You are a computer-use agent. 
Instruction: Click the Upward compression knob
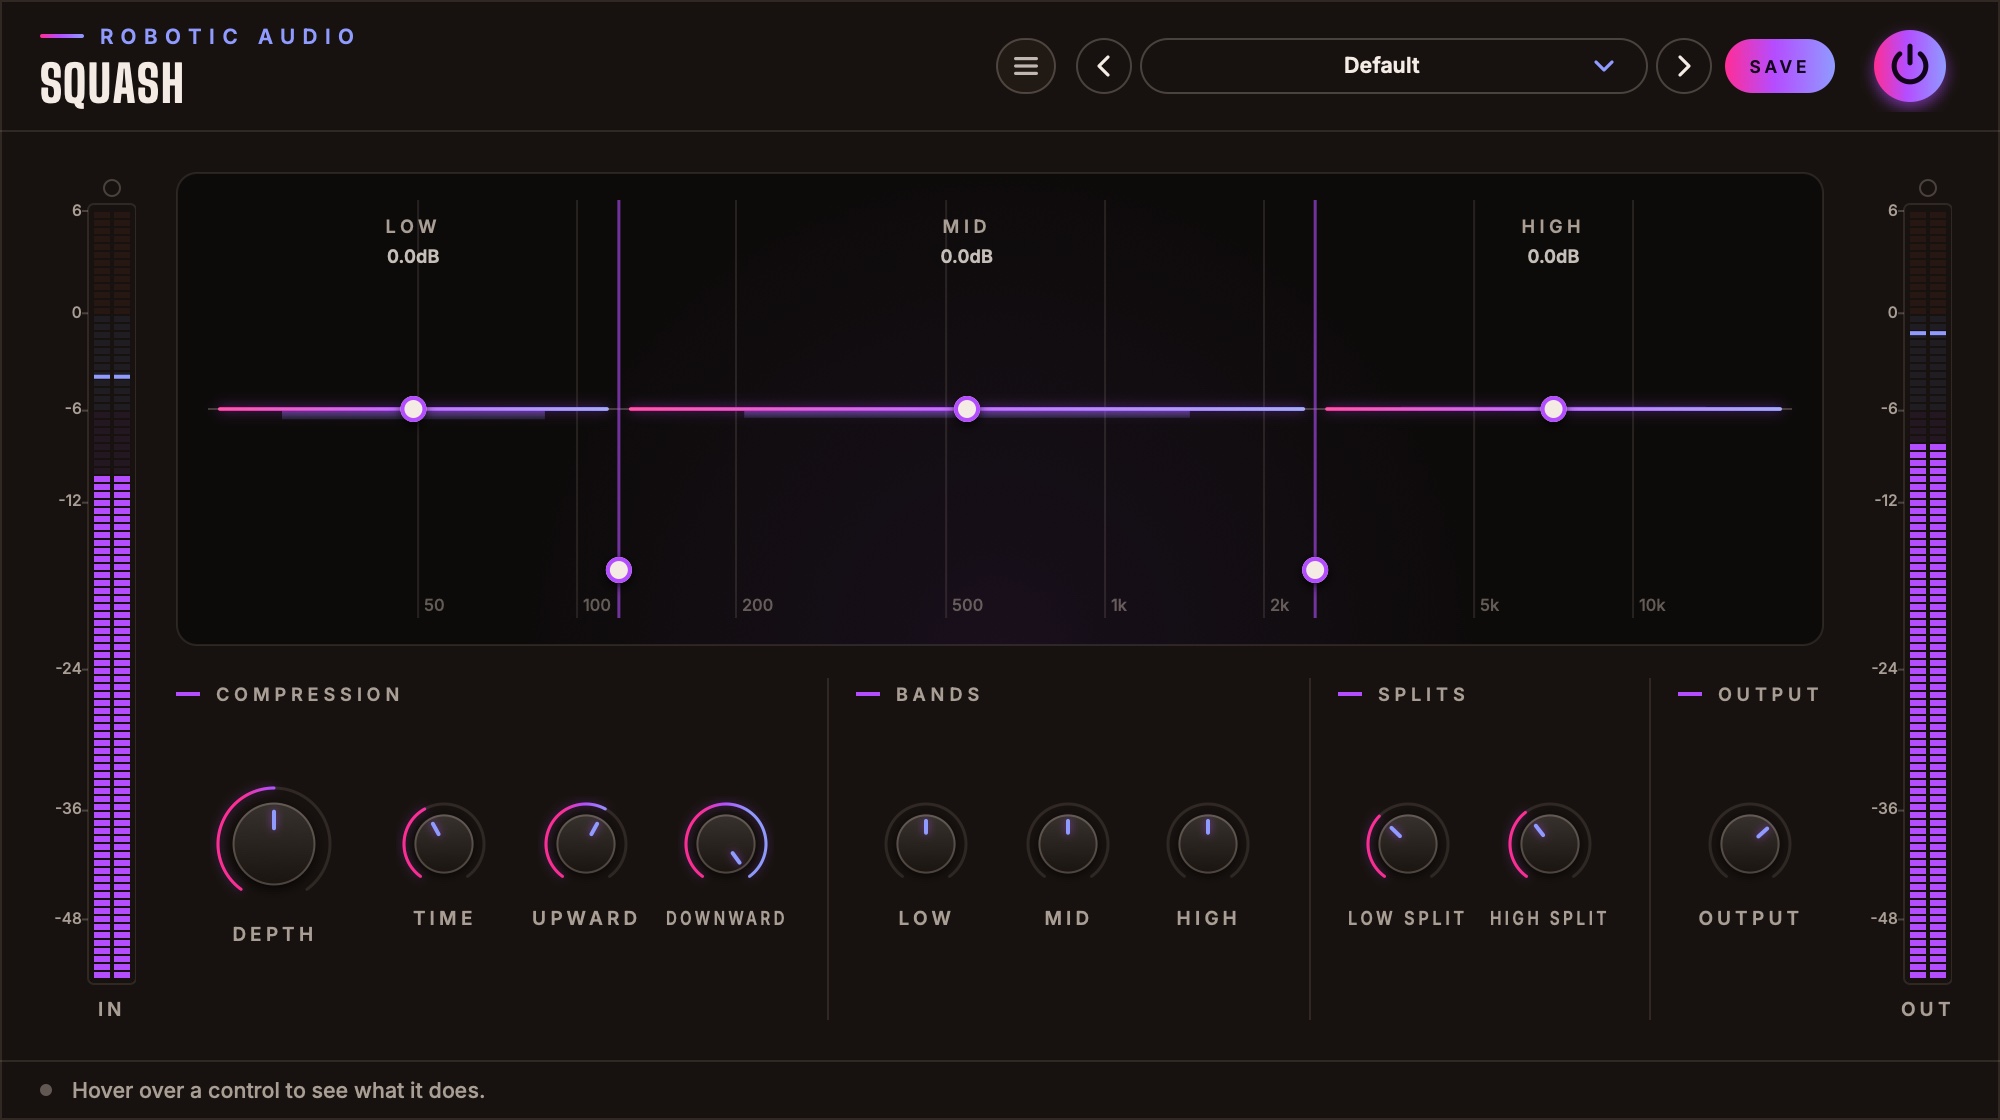click(x=585, y=843)
